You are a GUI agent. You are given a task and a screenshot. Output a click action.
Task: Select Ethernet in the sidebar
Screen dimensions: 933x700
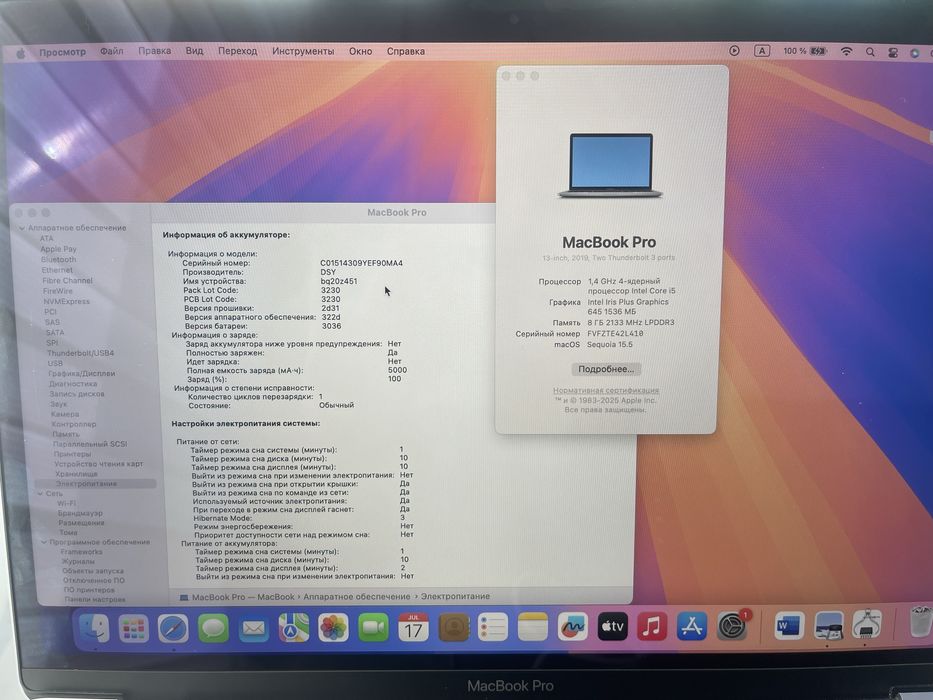(x=57, y=270)
